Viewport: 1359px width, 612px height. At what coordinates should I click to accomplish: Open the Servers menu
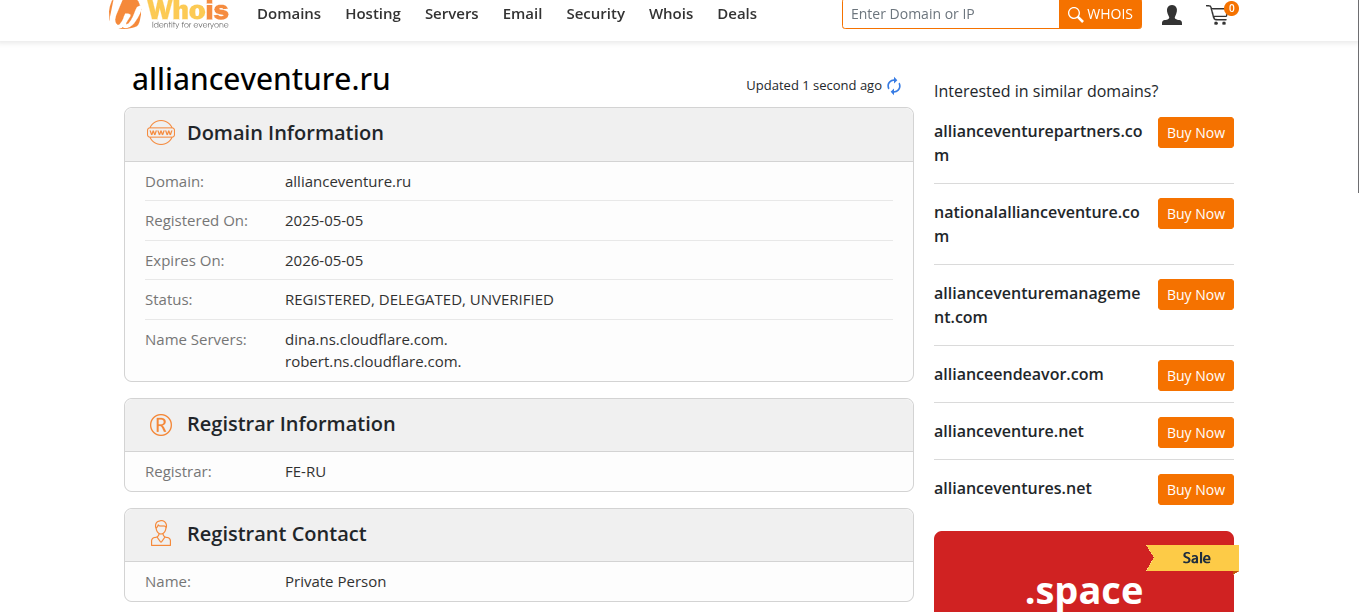click(x=451, y=14)
